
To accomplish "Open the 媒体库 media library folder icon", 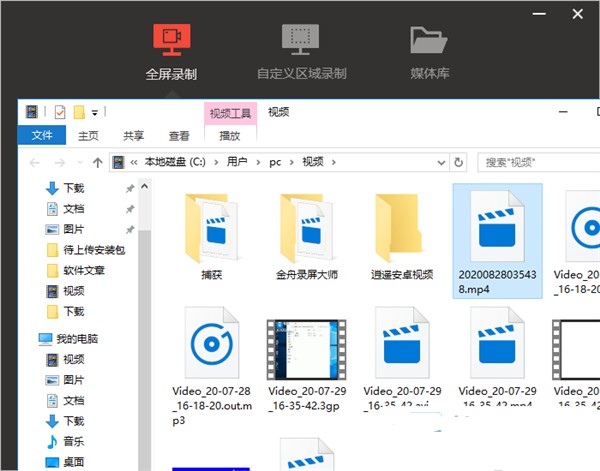I will [x=429, y=39].
